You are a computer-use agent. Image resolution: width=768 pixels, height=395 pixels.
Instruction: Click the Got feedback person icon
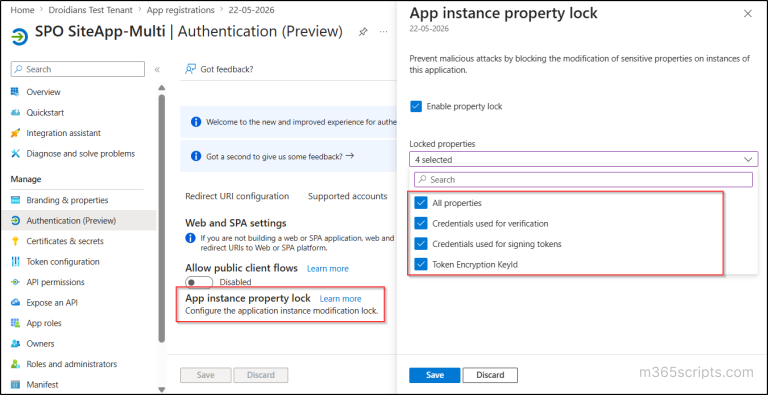point(191,69)
